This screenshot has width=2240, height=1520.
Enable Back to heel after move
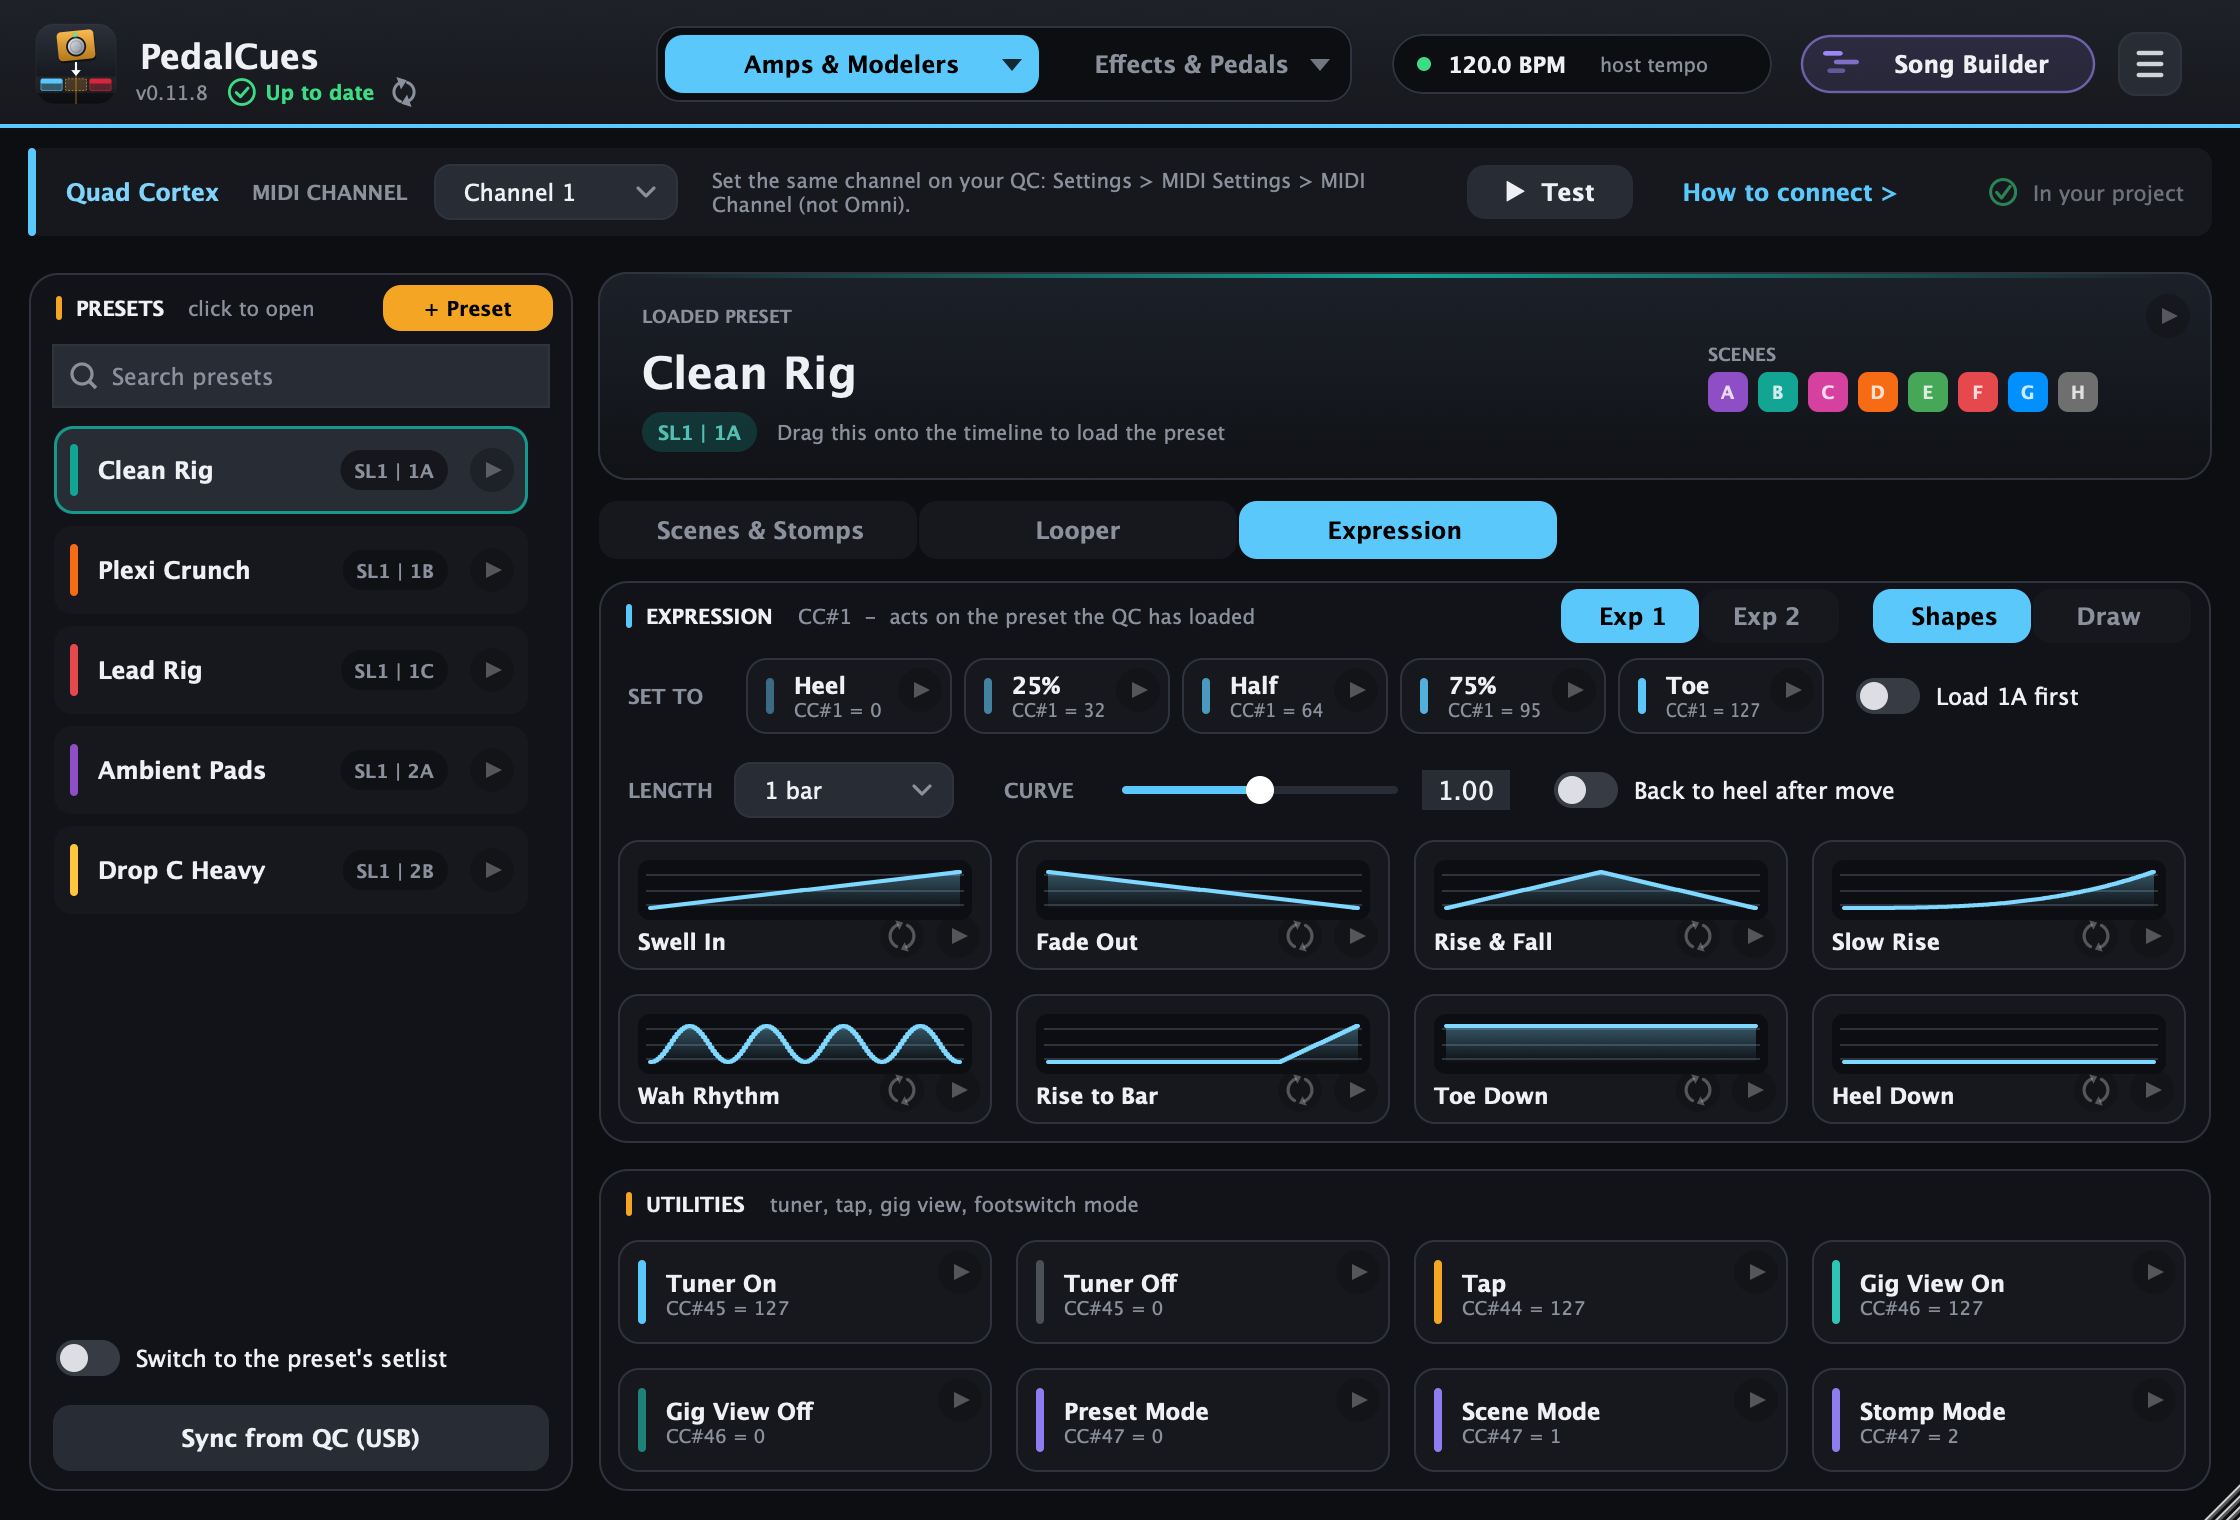pyautogui.click(x=1585, y=790)
